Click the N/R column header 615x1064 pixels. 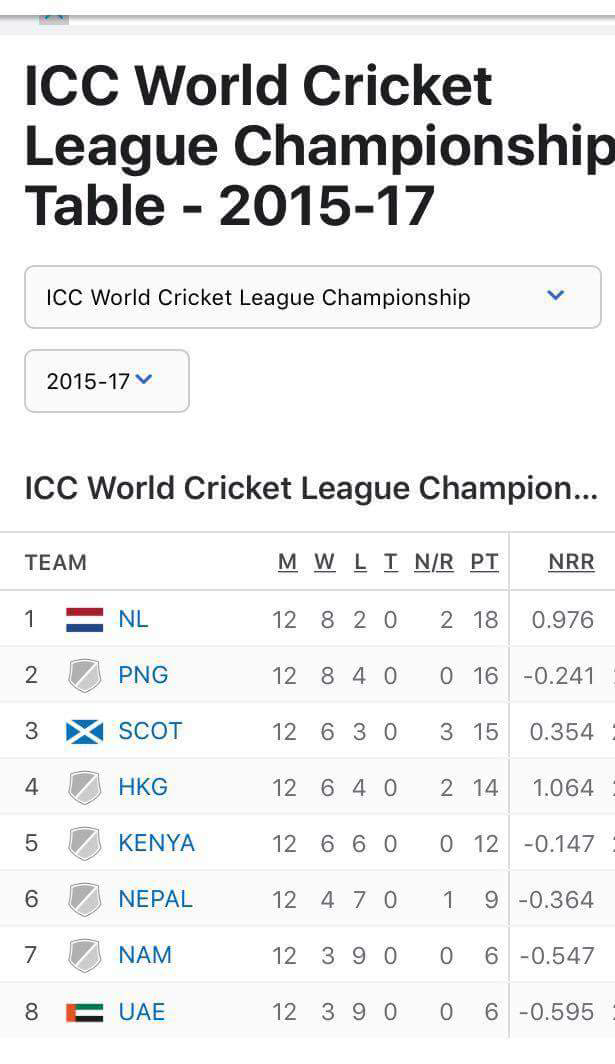[434, 563]
